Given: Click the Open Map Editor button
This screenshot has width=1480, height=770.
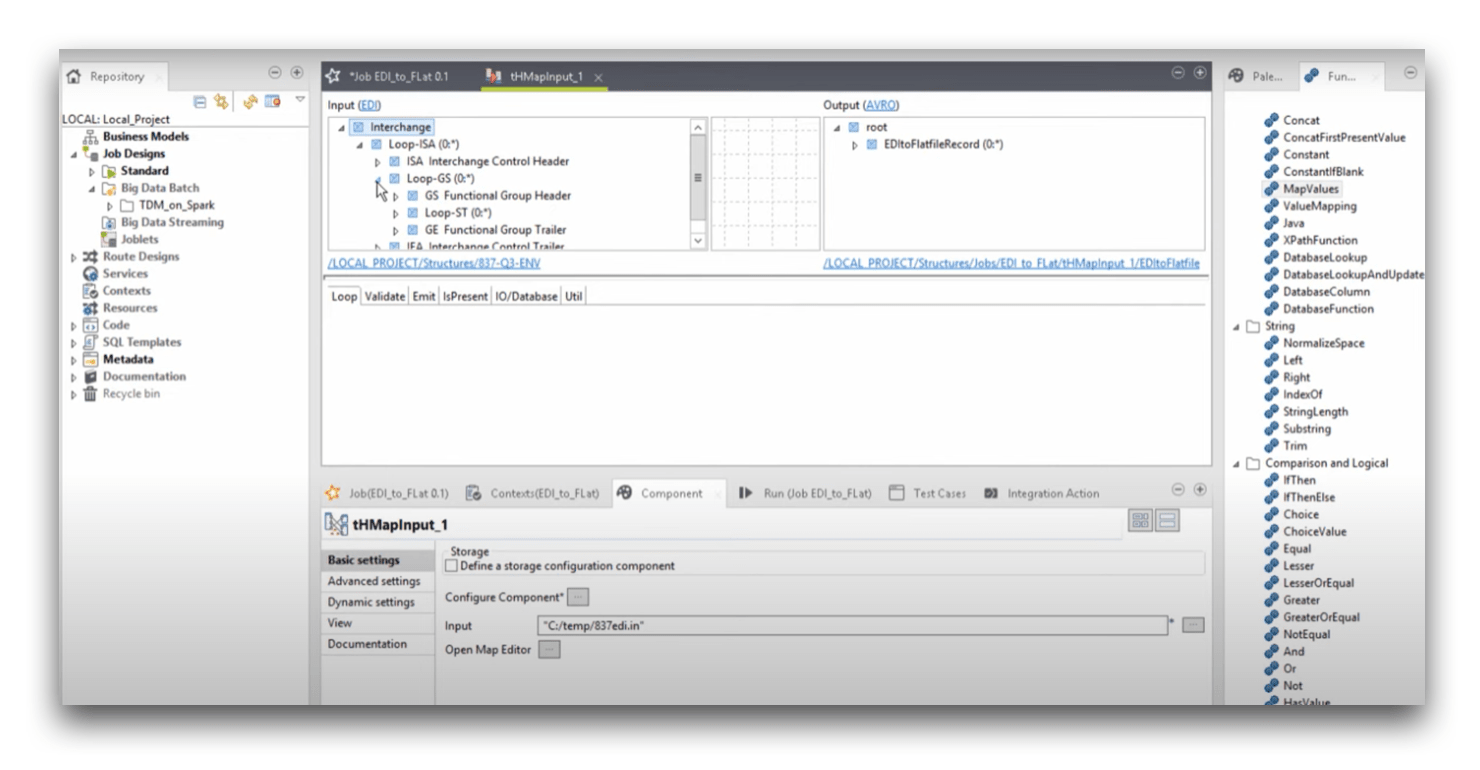Looking at the screenshot, I should pos(549,649).
